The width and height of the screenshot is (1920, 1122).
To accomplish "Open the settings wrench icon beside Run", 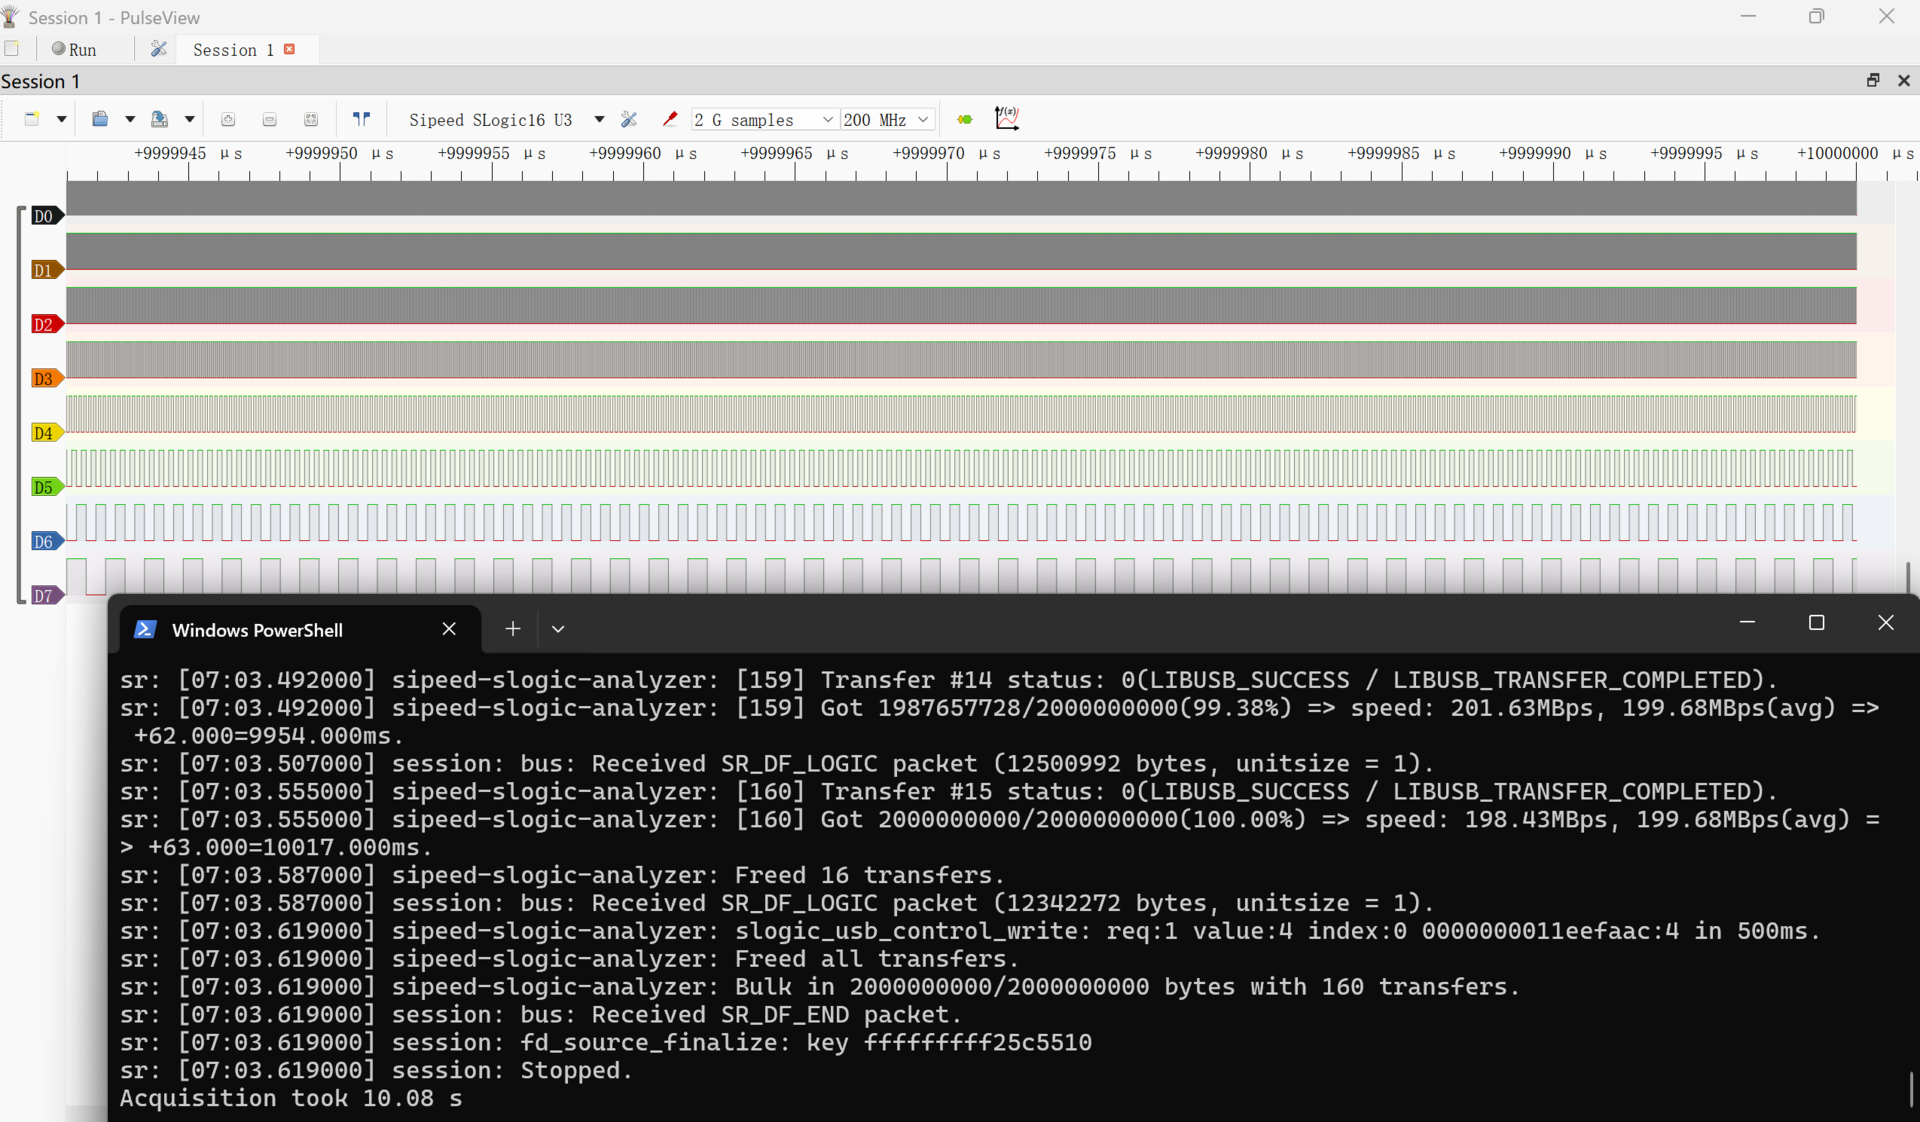I will (159, 49).
